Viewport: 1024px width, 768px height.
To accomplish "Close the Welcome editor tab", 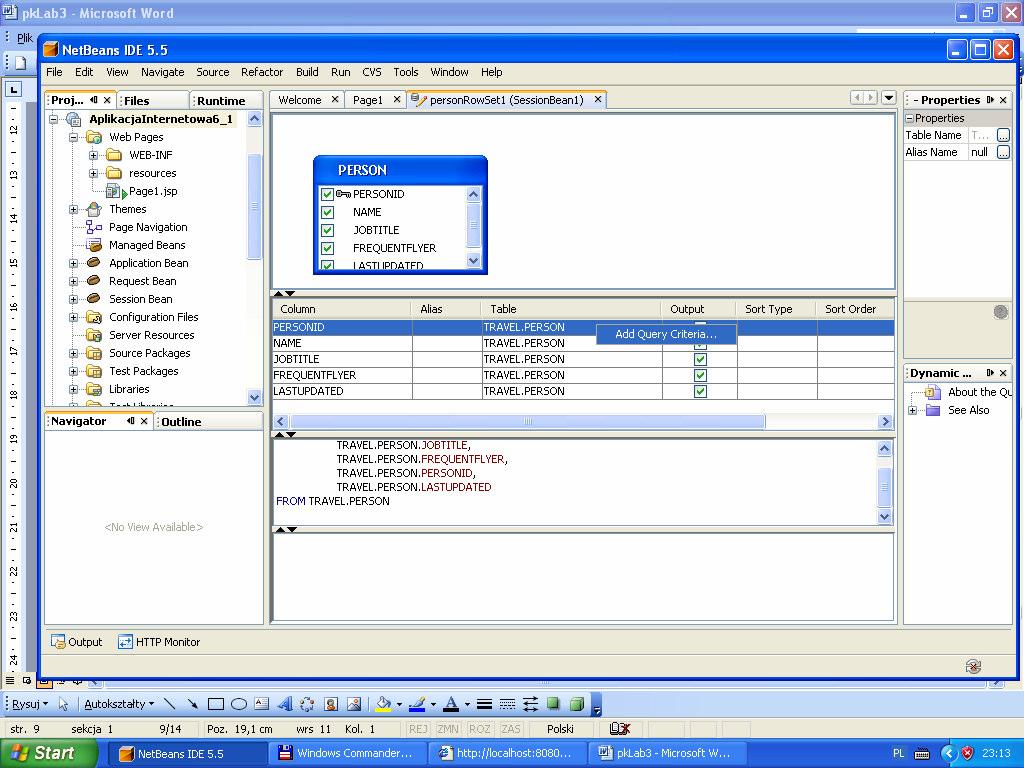I will pos(335,99).
